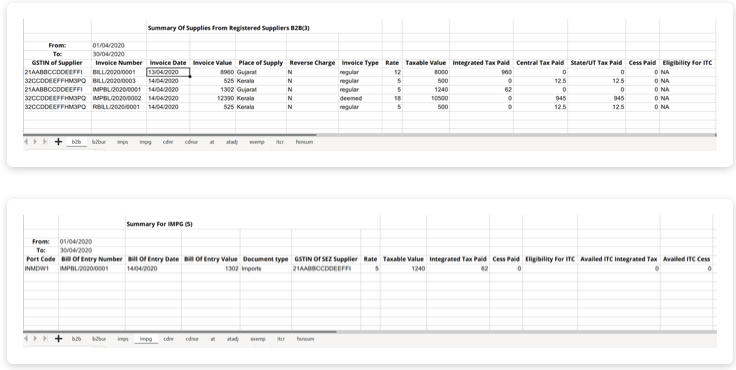Select atadj tab in the lower spreadsheet
The width and height of the screenshot is (736, 370).
coord(233,339)
